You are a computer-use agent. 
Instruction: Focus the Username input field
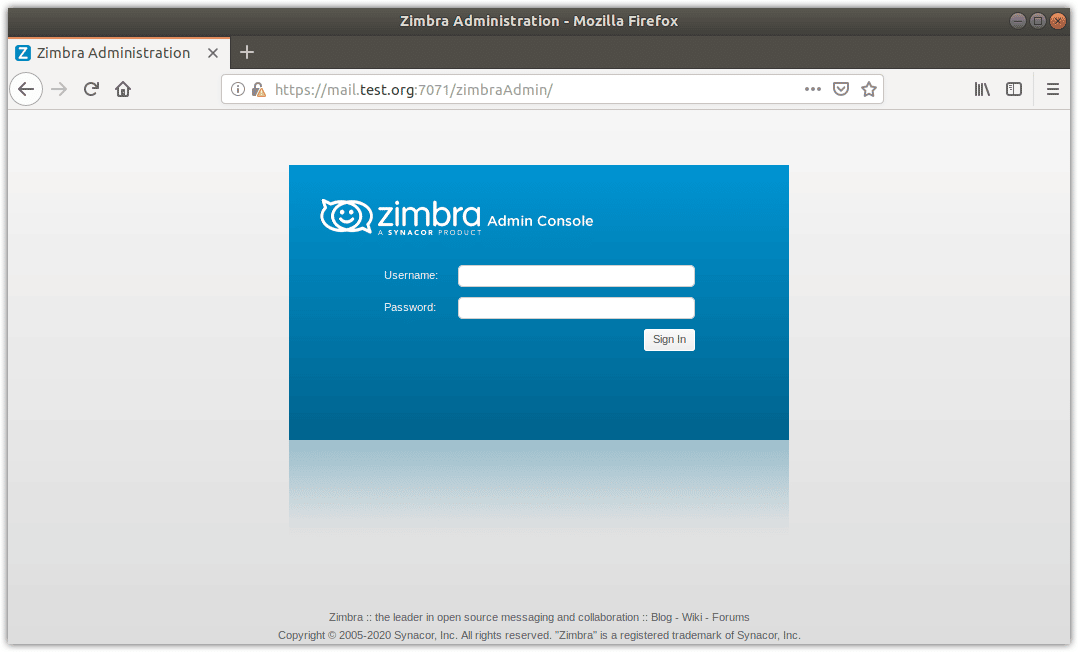pyautogui.click(x=576, y=276)
